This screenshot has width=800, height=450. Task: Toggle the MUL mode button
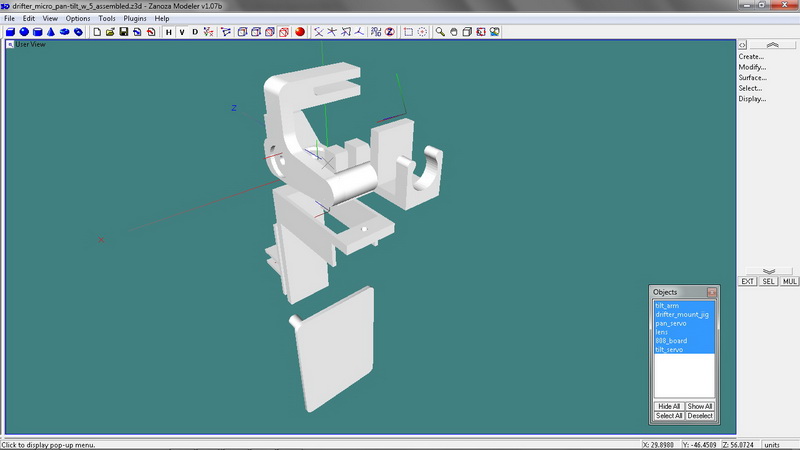tap(789, 282)
